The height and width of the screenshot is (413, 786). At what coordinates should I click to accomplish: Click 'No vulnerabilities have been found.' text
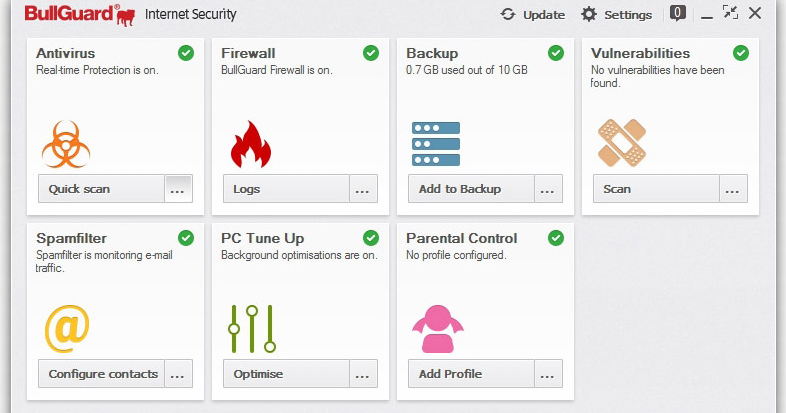pyautogui.click(x=657, y=76)
